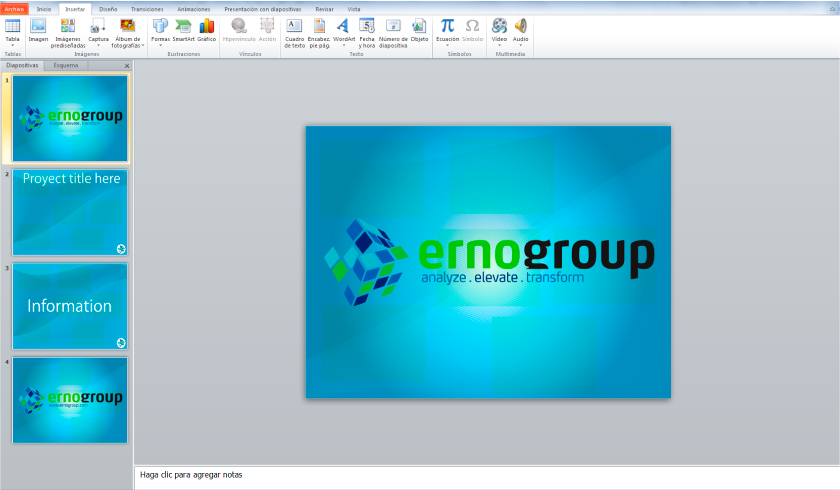Viewport: 840px width, 490px height.
Task: Switch to the Inicio tab
Action: coord(44,9)
